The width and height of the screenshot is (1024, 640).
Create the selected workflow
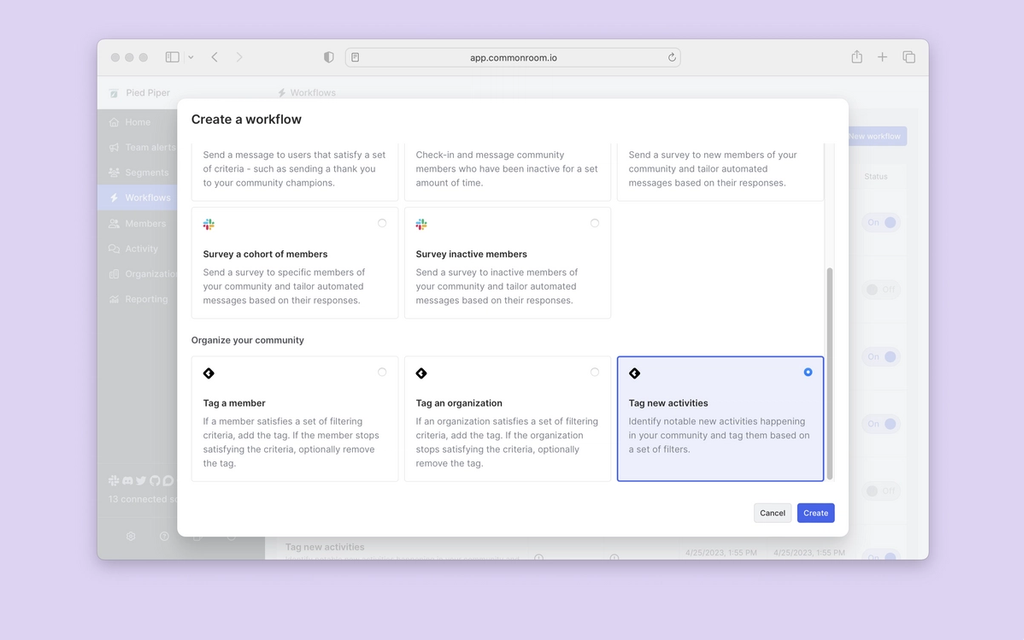(815, 512)
